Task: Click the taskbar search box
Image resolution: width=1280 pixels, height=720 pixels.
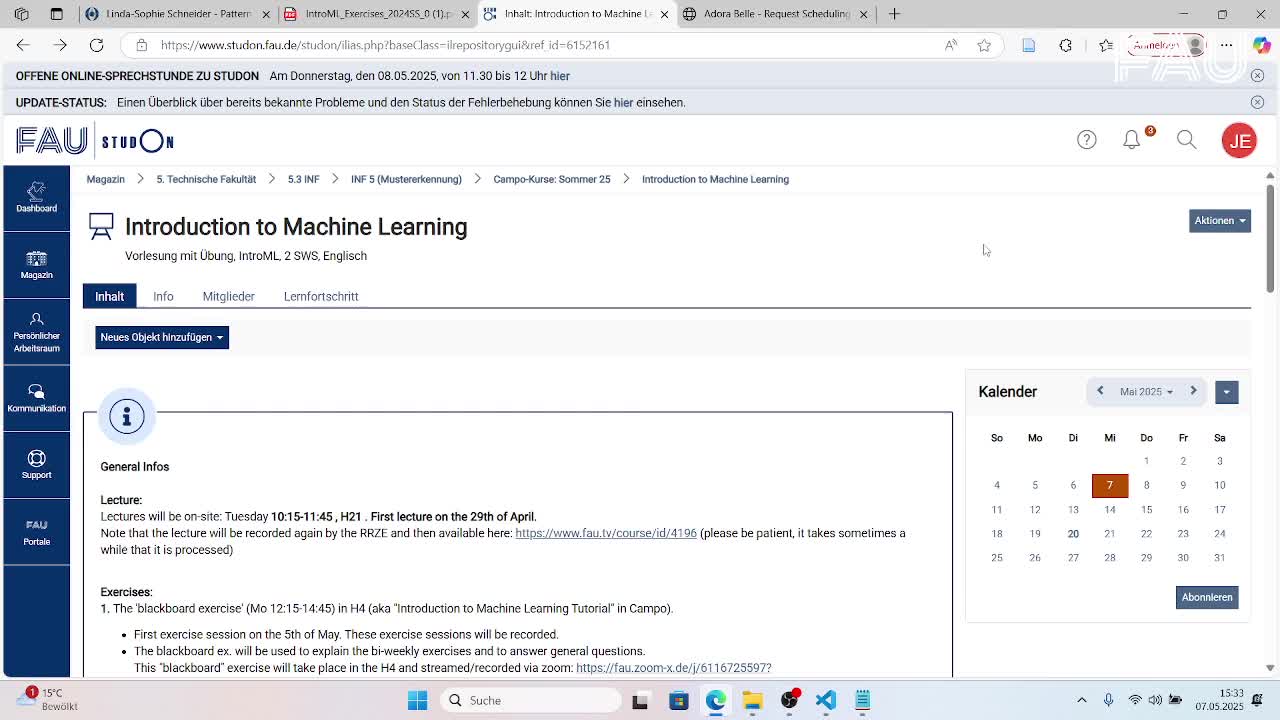Action: coord(530,700)
